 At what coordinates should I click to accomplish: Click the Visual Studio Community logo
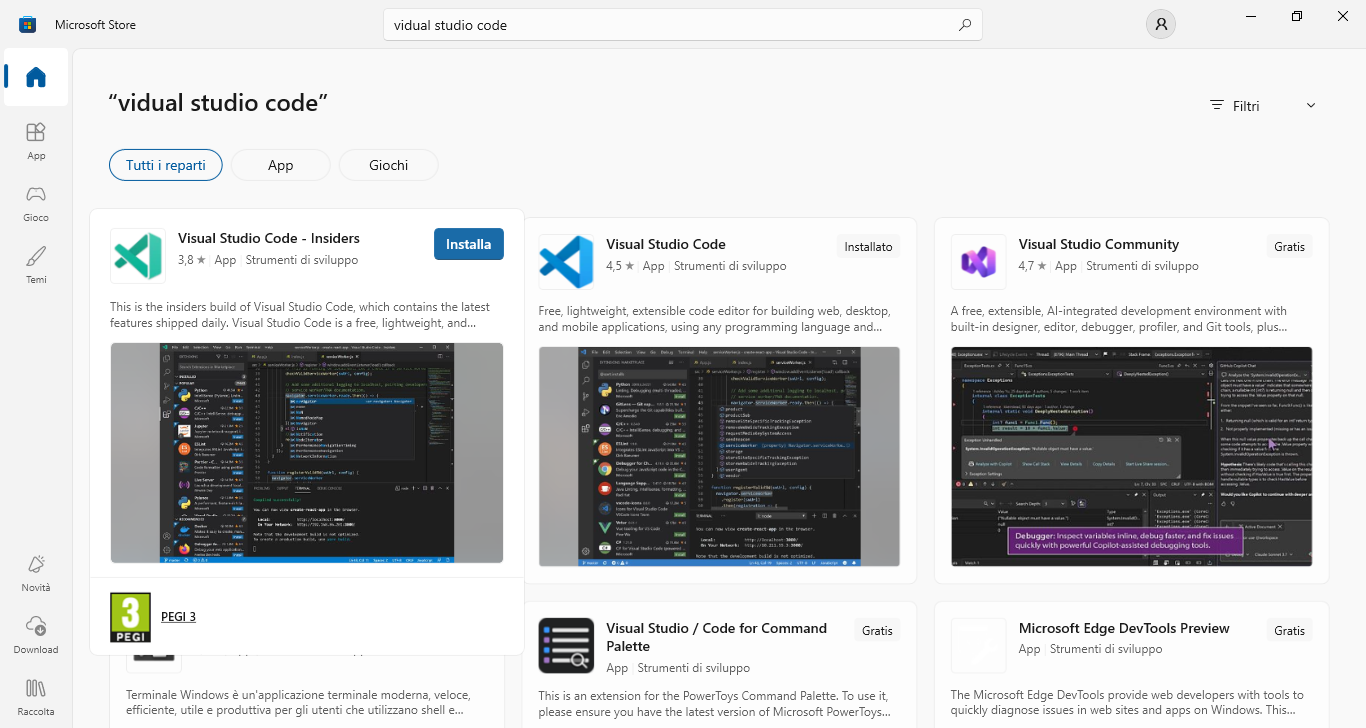(x=978, y=262)
